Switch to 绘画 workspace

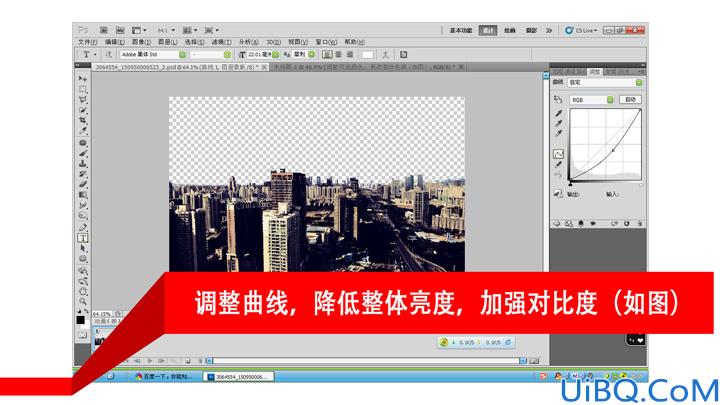(510, 30)
